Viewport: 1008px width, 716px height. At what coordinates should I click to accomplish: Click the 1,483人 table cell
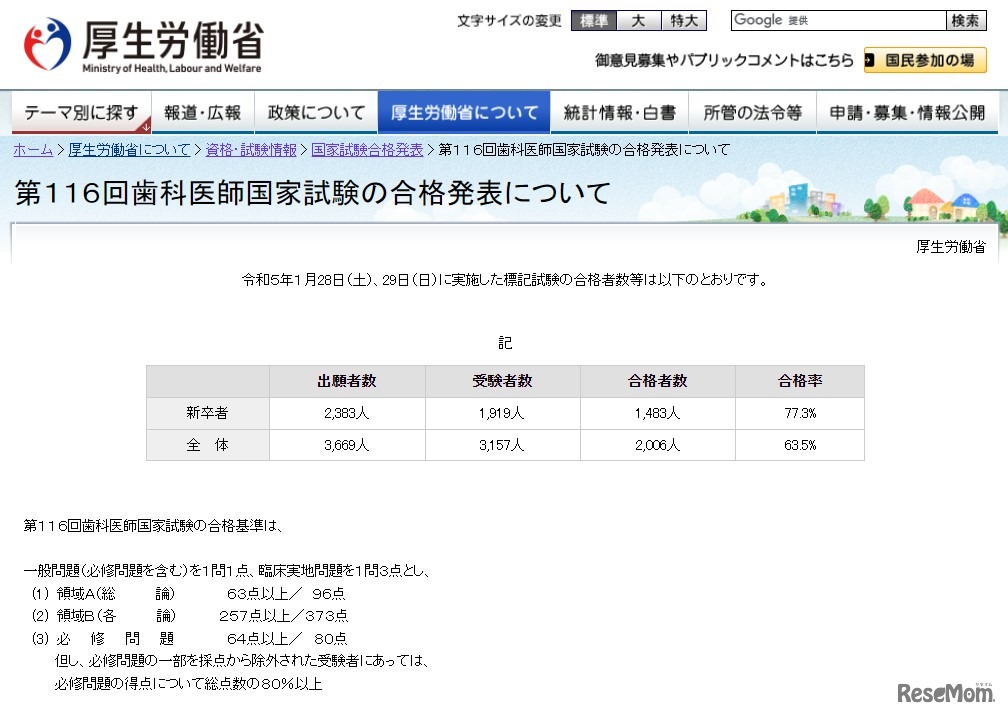click(658, 413)
